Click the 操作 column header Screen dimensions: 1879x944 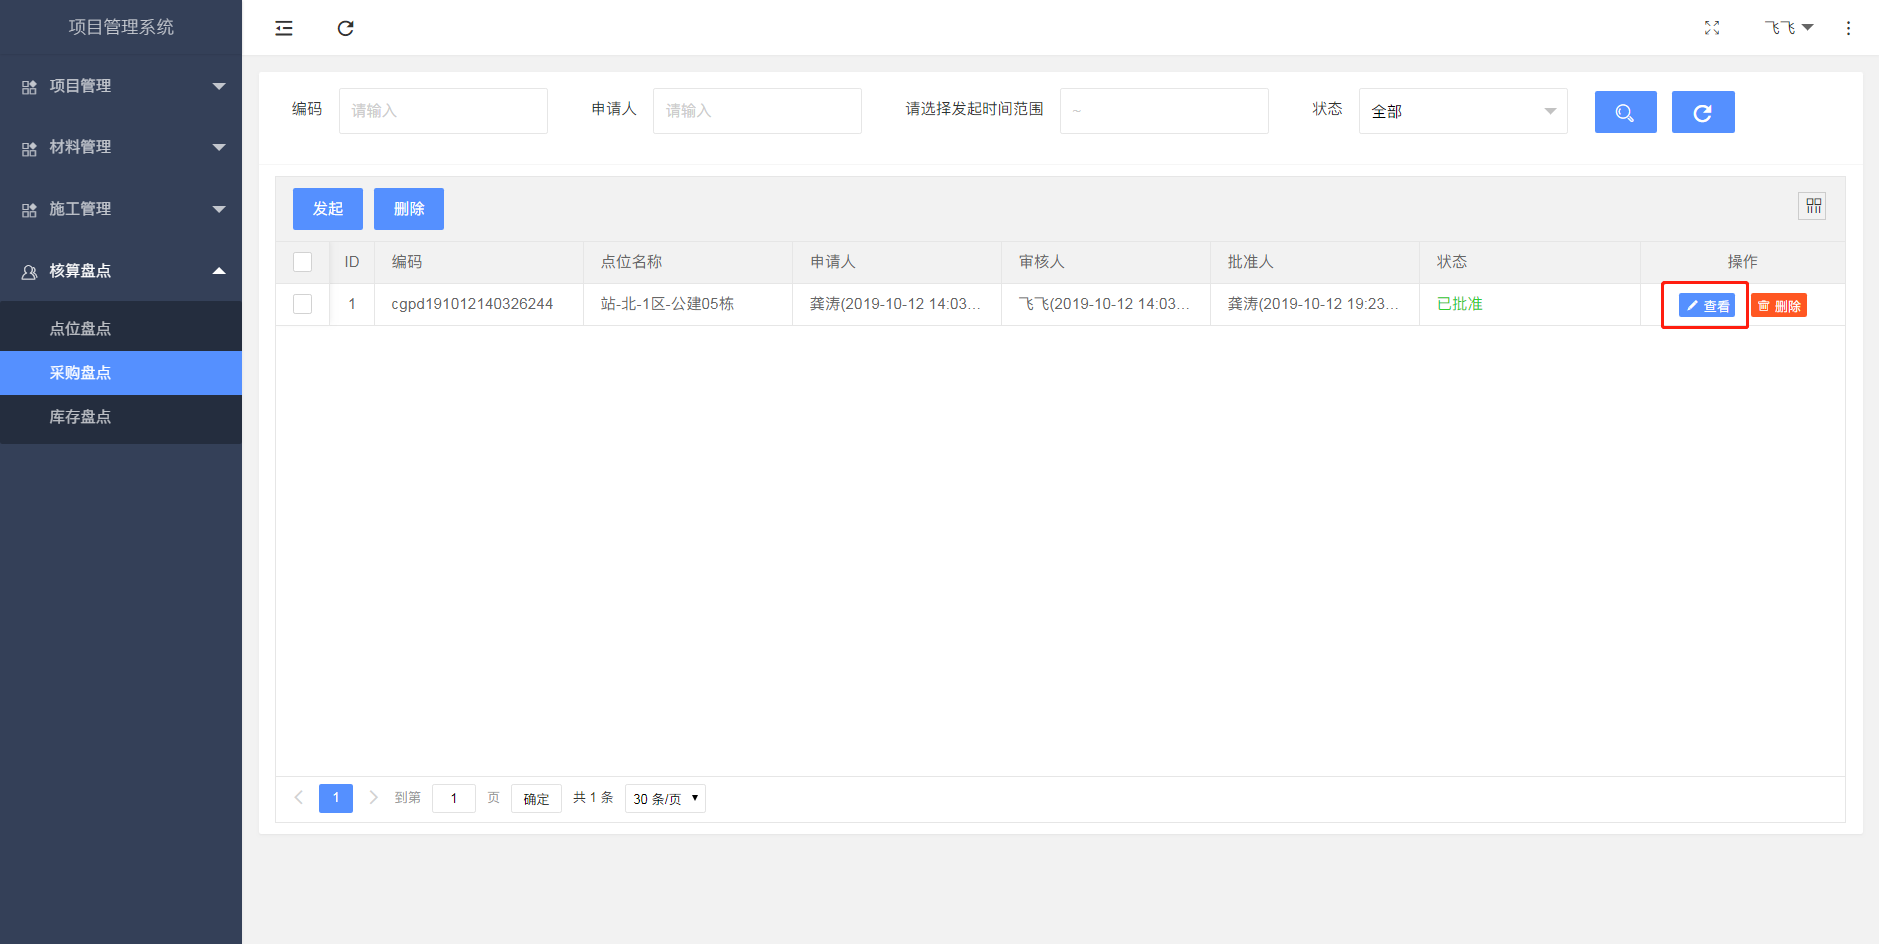[1743, 262]
